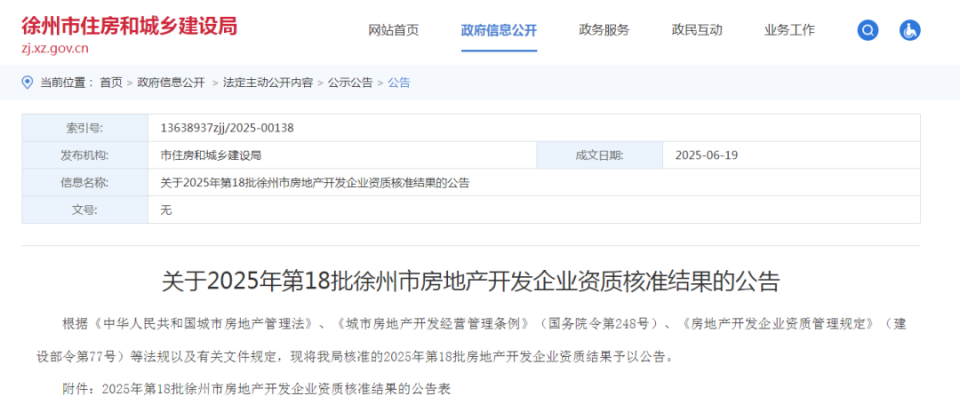Open 法定主动公开内容 breadcrumb link
The width and height of the screenshot is (960, 420).
tap(268, 83)
